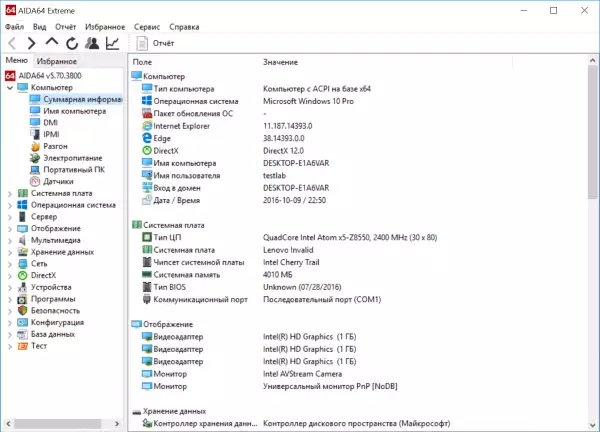Viewport: 600px width, 432px height.
Task: Collapse the Компьютер tree node
Action: [x=10, y=88]
